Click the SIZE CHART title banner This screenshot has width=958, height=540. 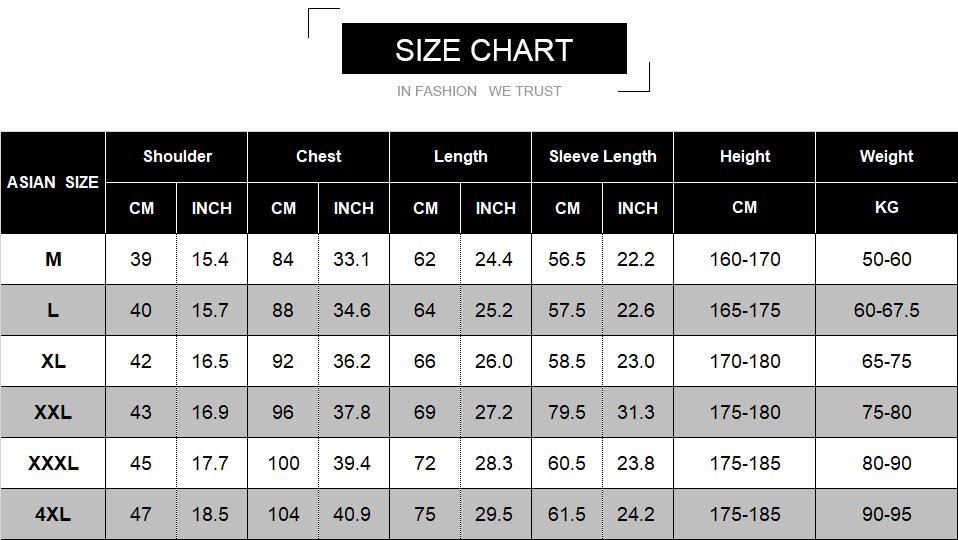pyautogui.click(x=484, y=49)
